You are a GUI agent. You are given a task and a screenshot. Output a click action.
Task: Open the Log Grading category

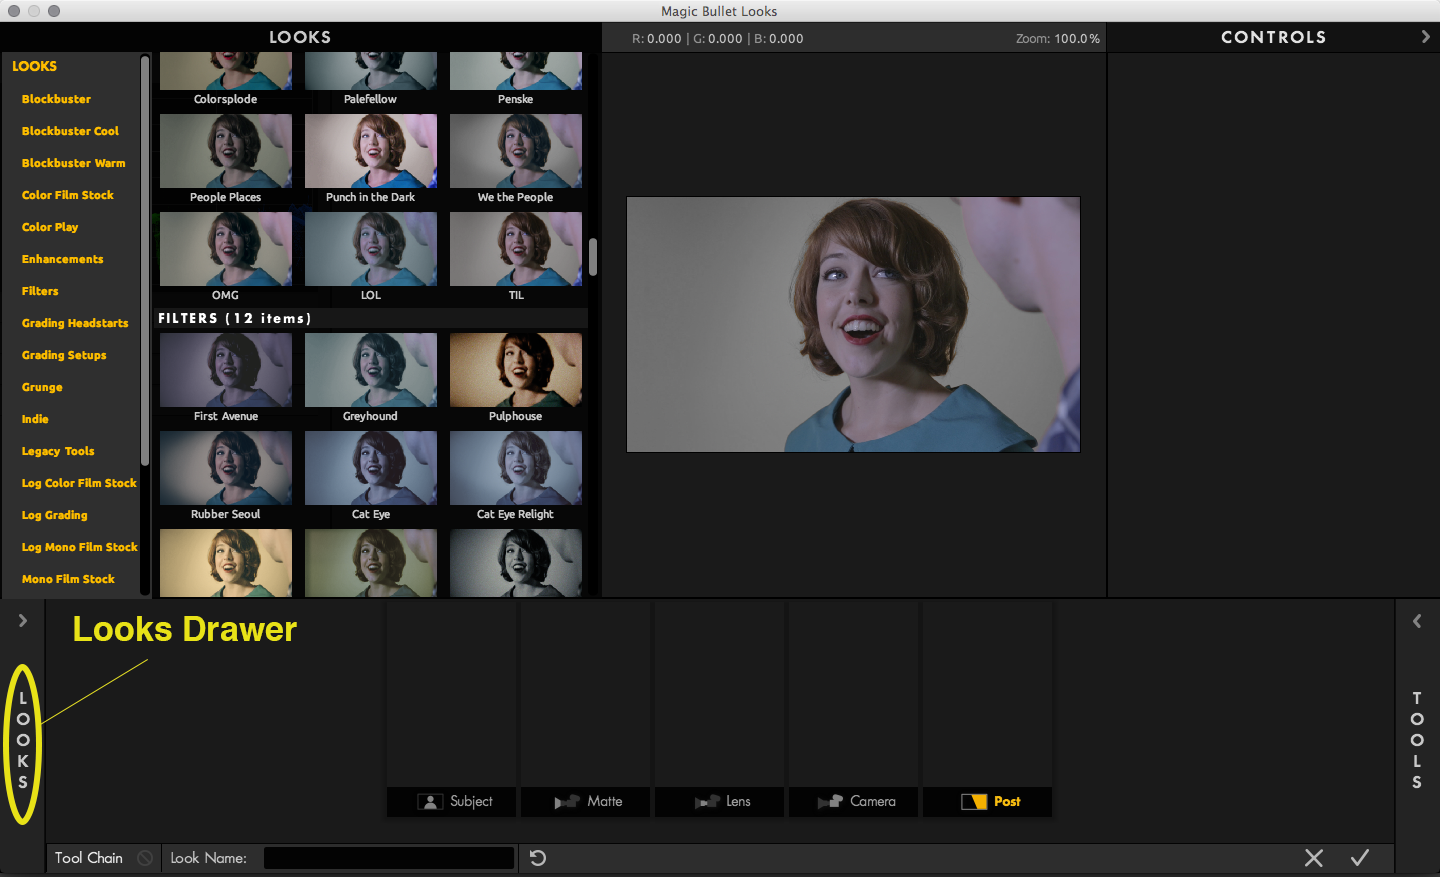[54, 515]
